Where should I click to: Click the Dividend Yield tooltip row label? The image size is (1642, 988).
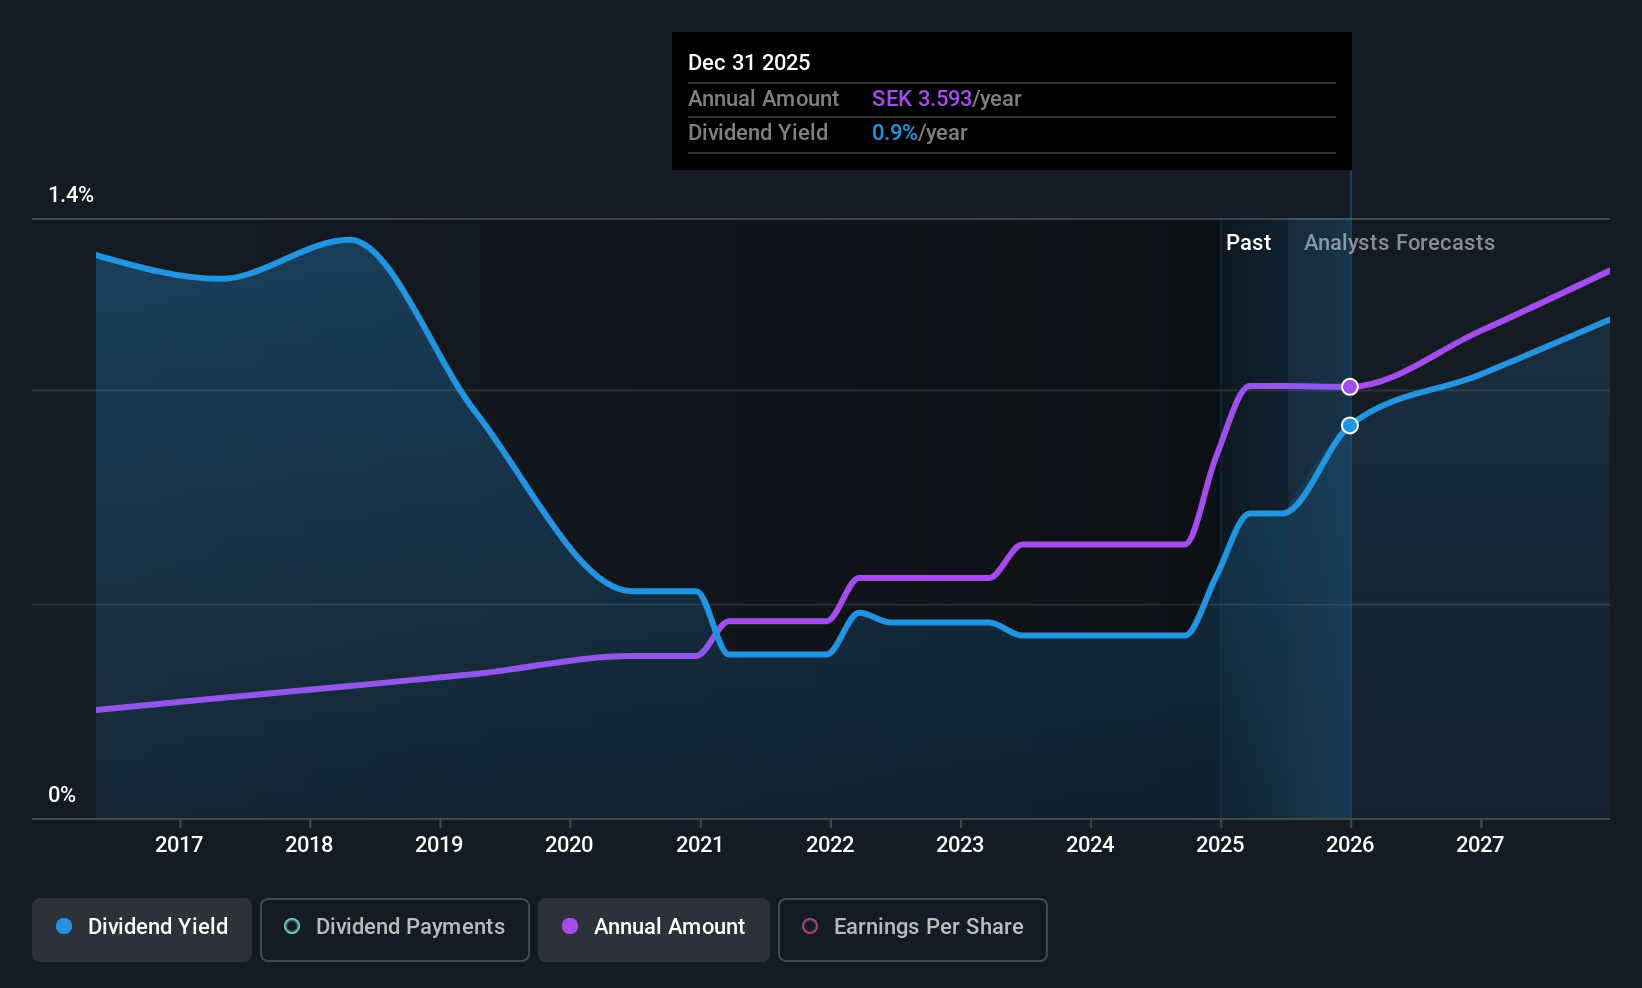click(758, 133)
